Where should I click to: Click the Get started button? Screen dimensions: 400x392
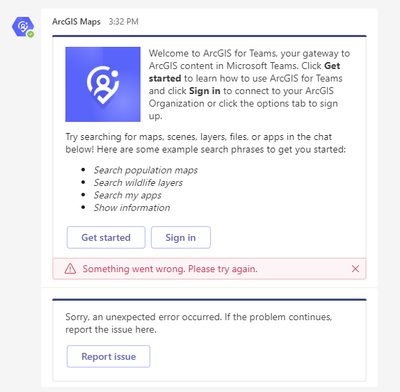click(x=106, y=237)
